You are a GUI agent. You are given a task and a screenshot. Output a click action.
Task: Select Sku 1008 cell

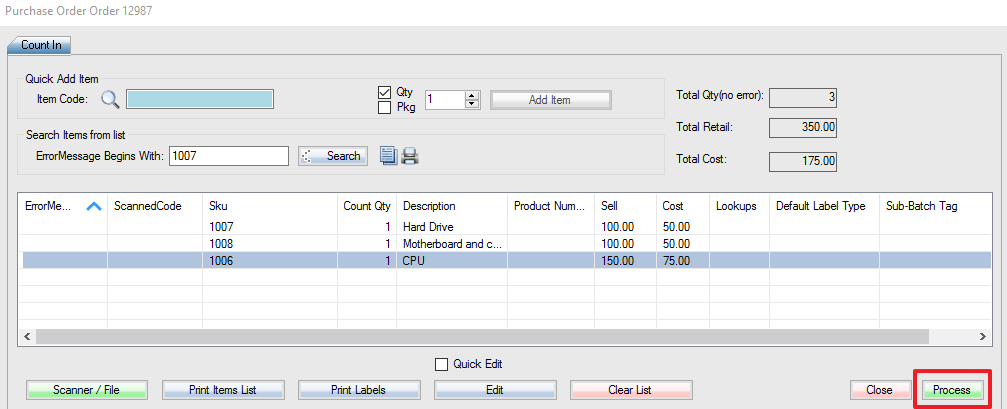tap(270, 244)
